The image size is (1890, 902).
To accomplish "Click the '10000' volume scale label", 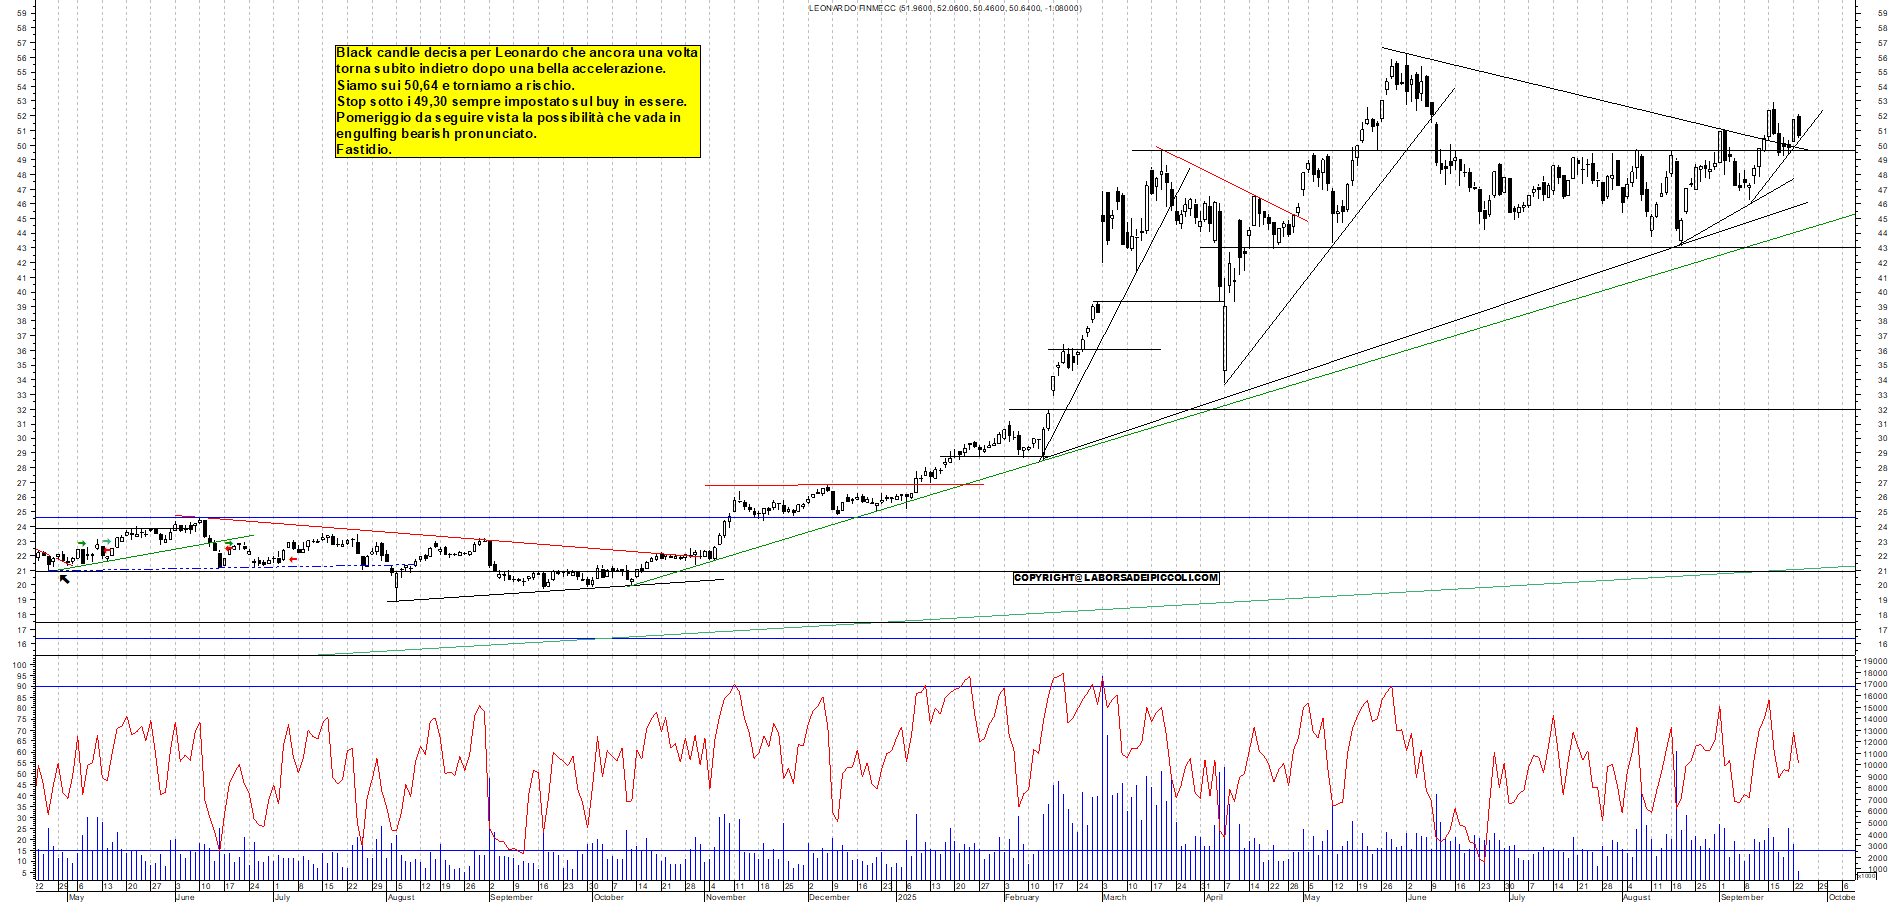I will click(x=1873, y=765).
